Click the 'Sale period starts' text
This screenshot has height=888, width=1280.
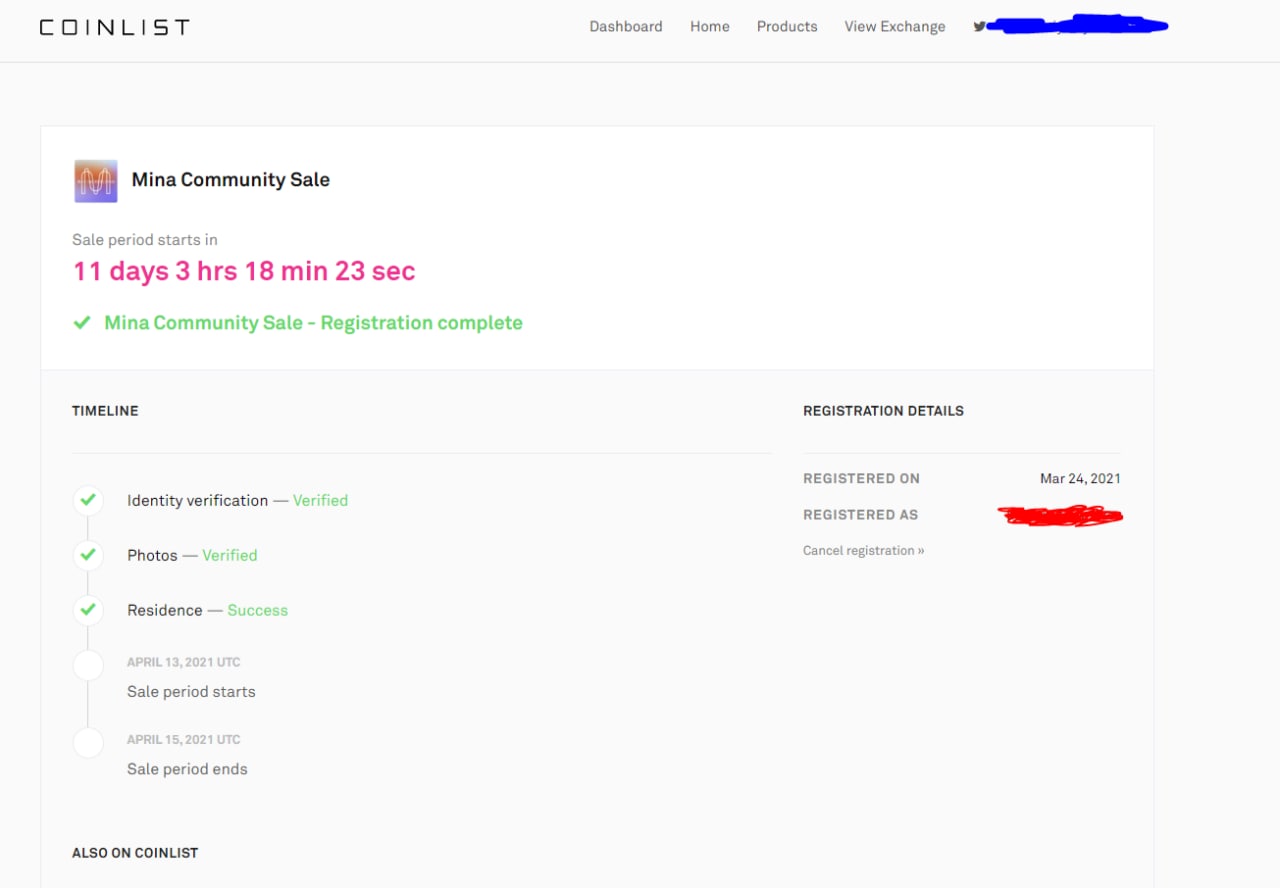click(x=191, y=692)
